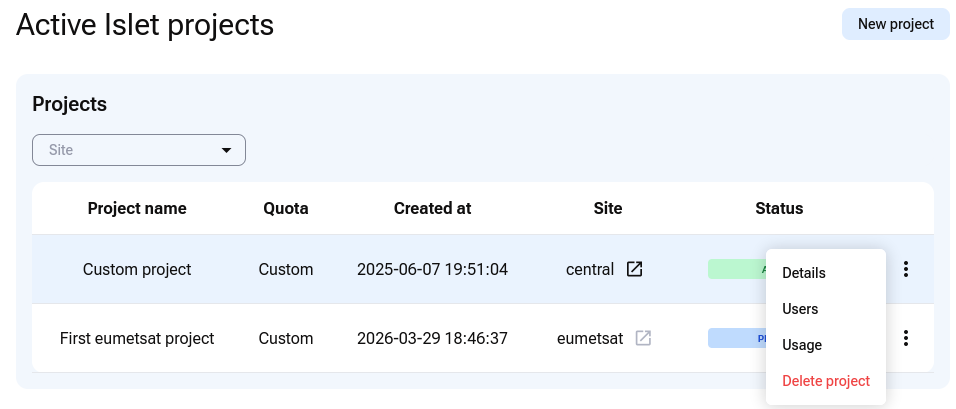Choose Delete project in the menu
This screenshot has height=409, width=956.
tap(826, 381)
